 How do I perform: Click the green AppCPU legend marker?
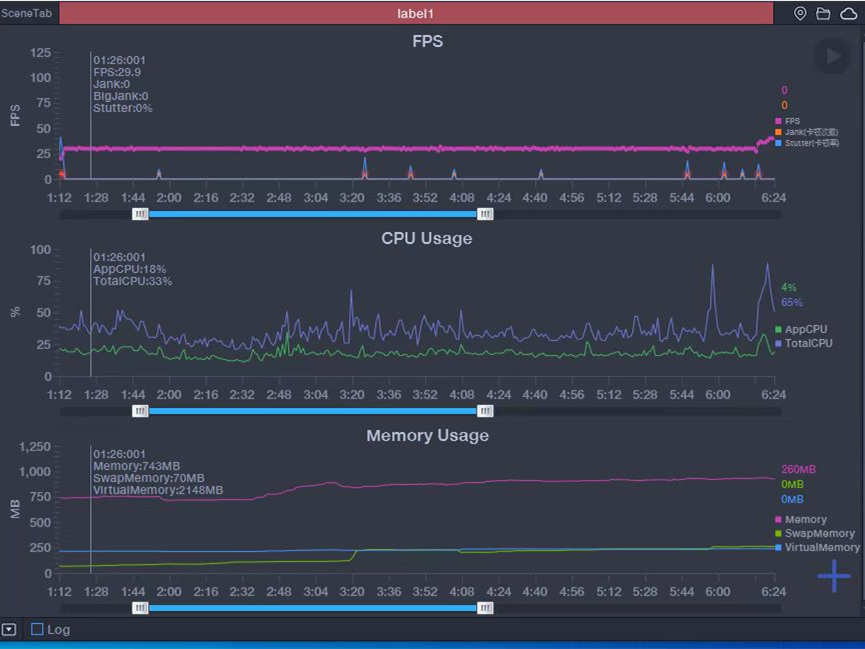click(x=778, y=329)
